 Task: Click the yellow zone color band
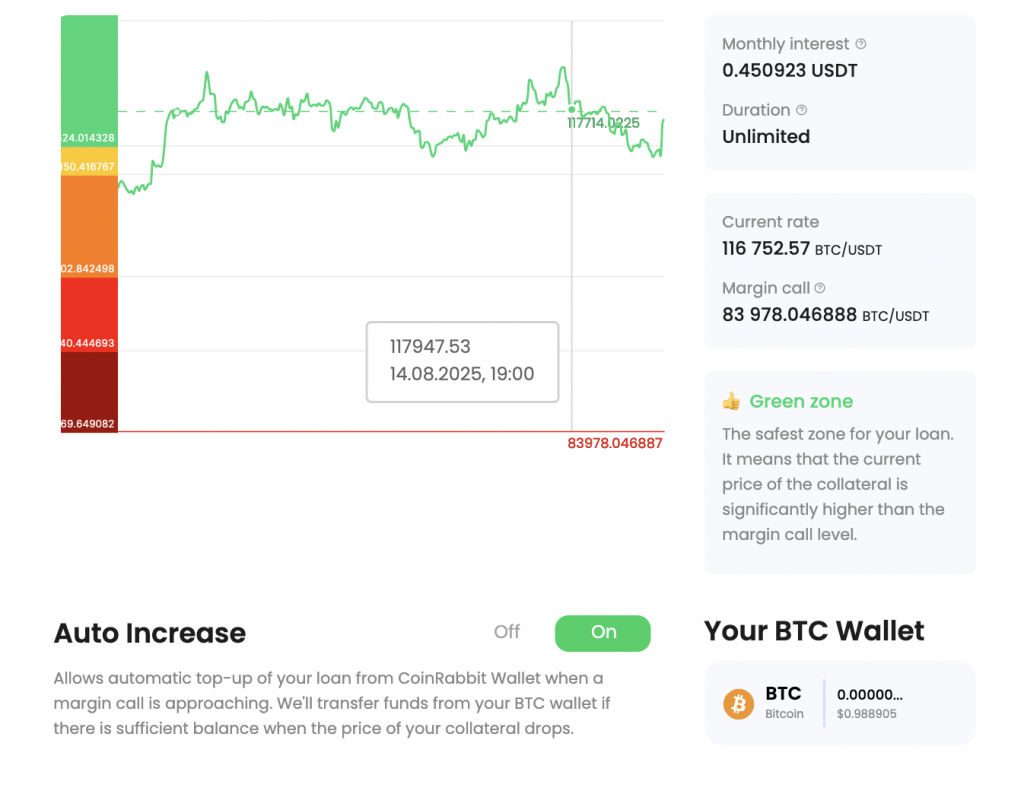[x=89, y=161]
